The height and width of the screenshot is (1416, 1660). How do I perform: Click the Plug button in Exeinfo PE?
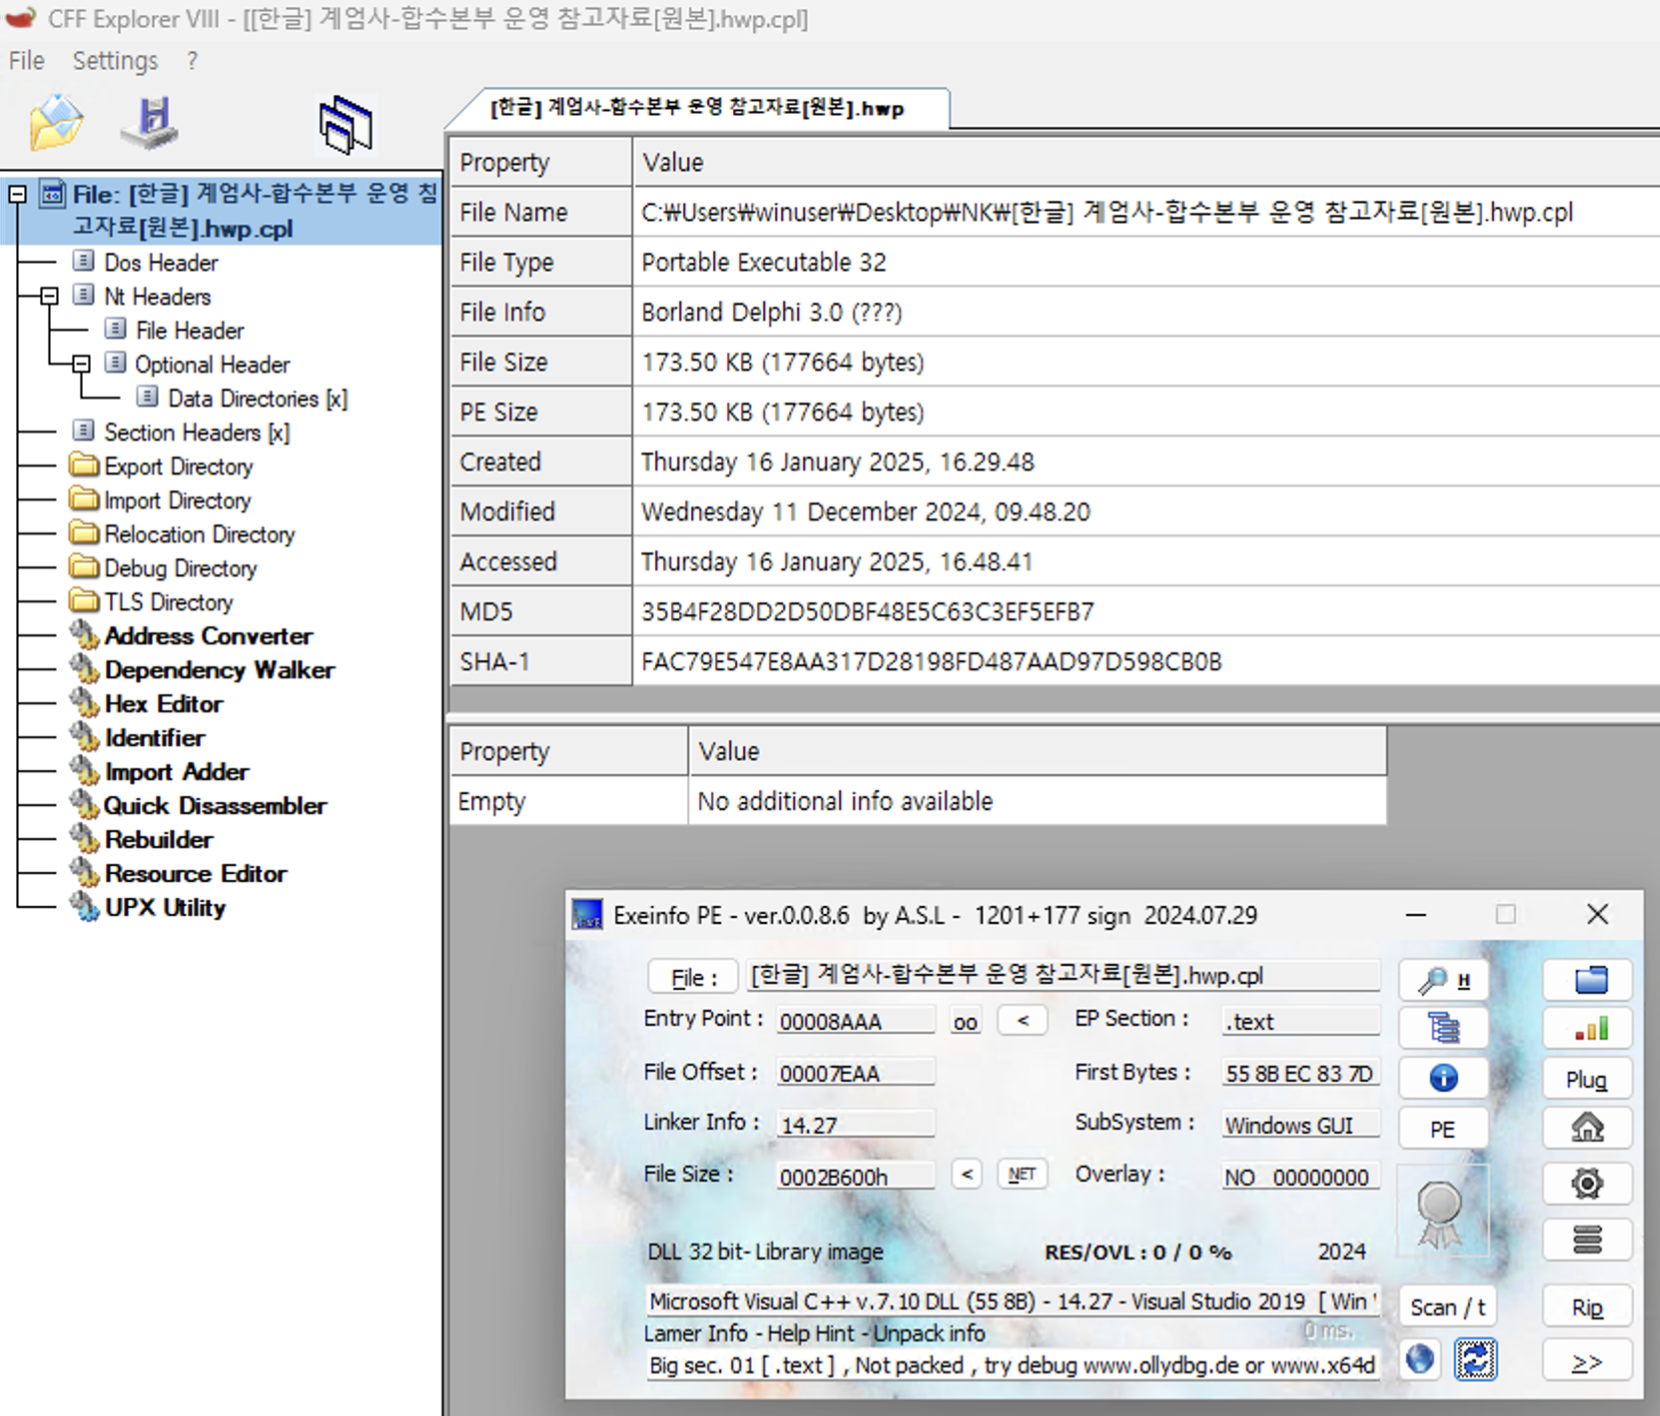(1588, 1079)
